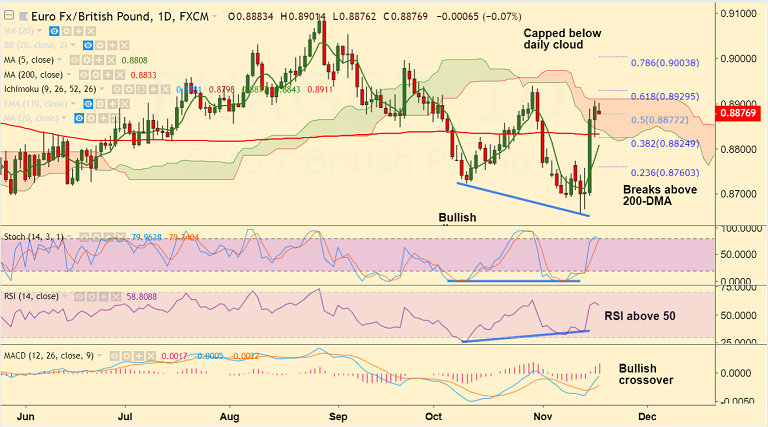This screenshot has height=427, width=768.
Task: Click the plus icon next to MA (5, close)
Action: point(99,60)
